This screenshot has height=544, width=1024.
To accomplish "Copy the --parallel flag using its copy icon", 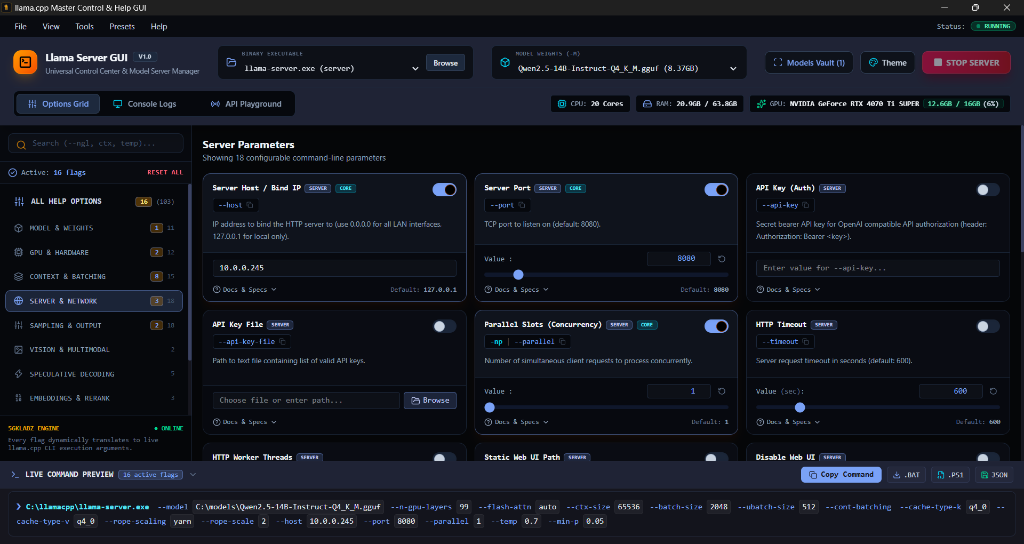I will pyautogui.click(x=562, y=342).
